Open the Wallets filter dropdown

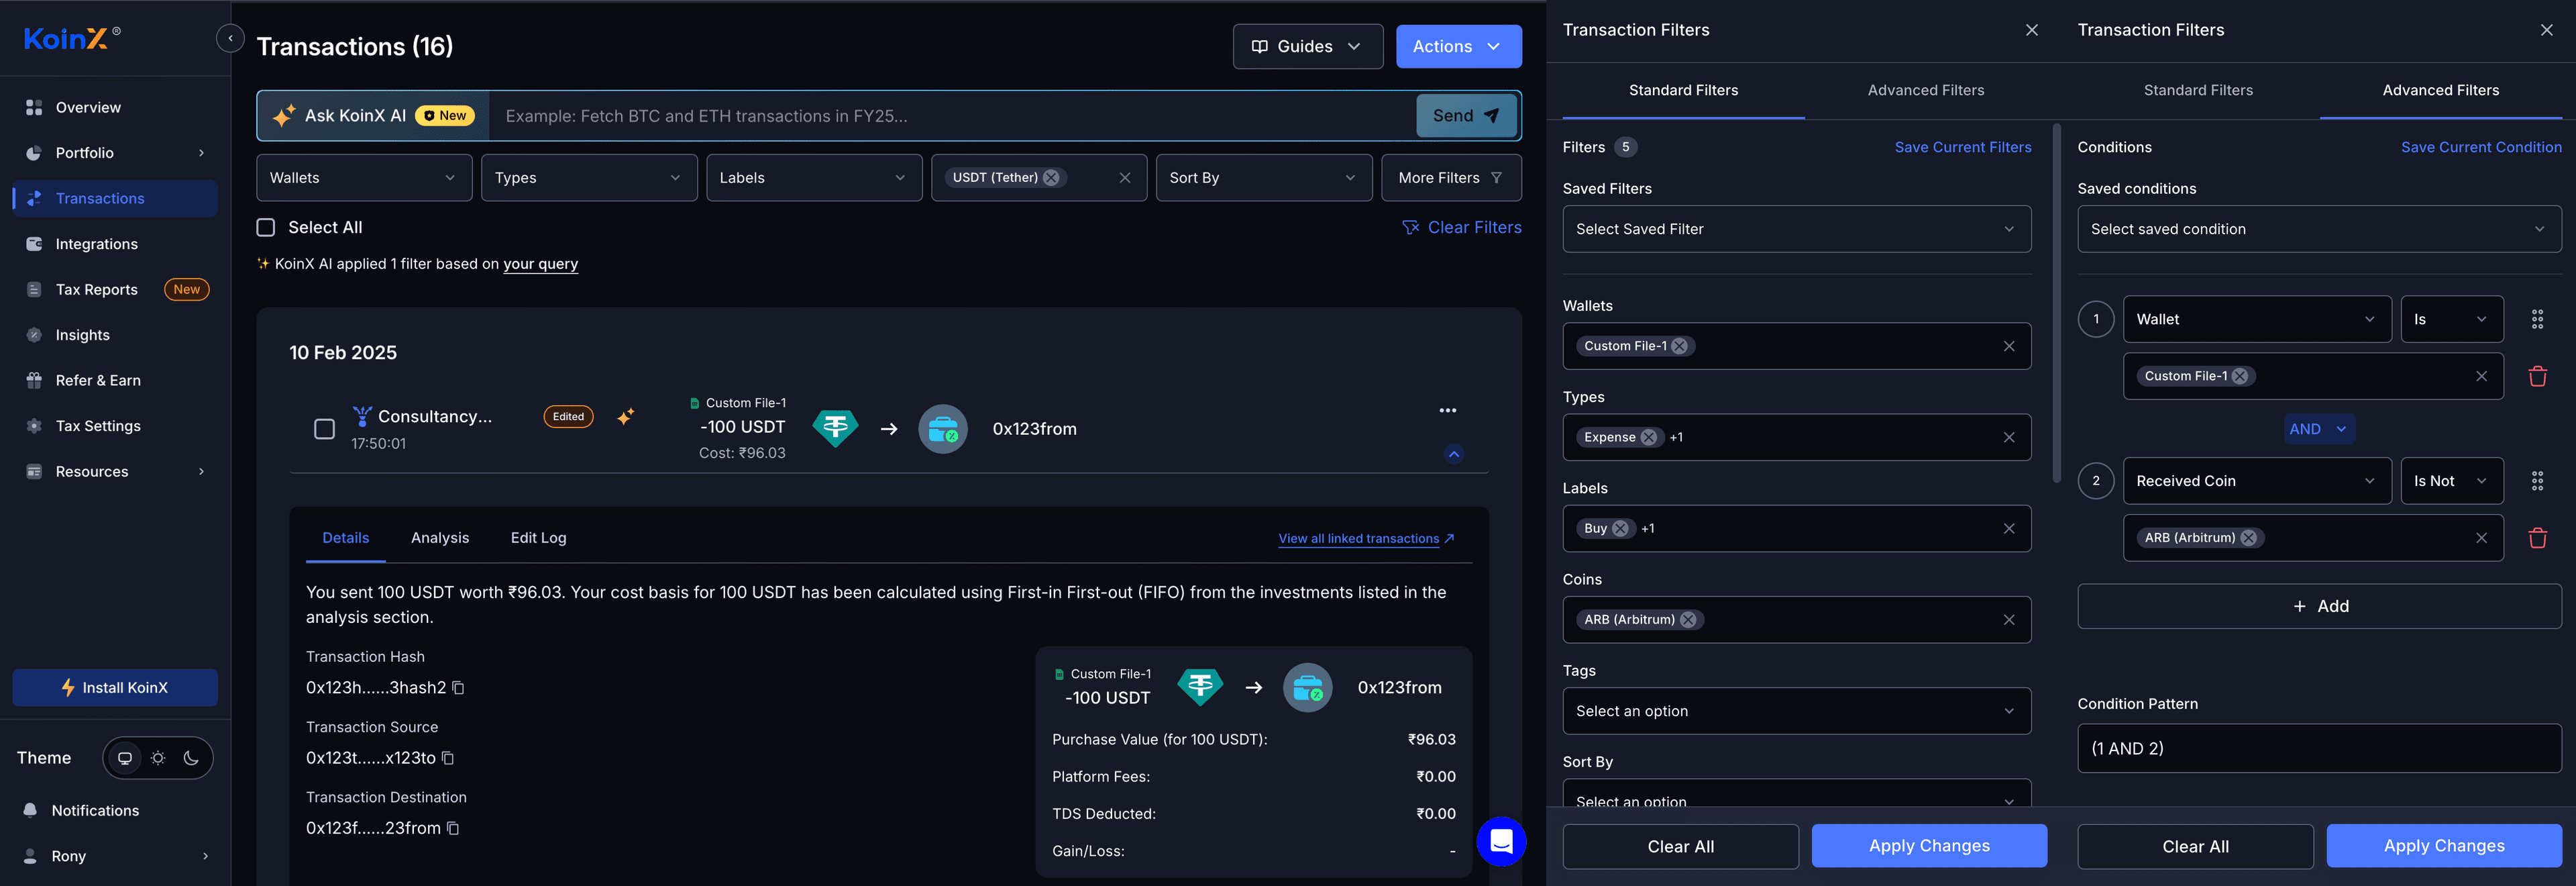(364, 178)
